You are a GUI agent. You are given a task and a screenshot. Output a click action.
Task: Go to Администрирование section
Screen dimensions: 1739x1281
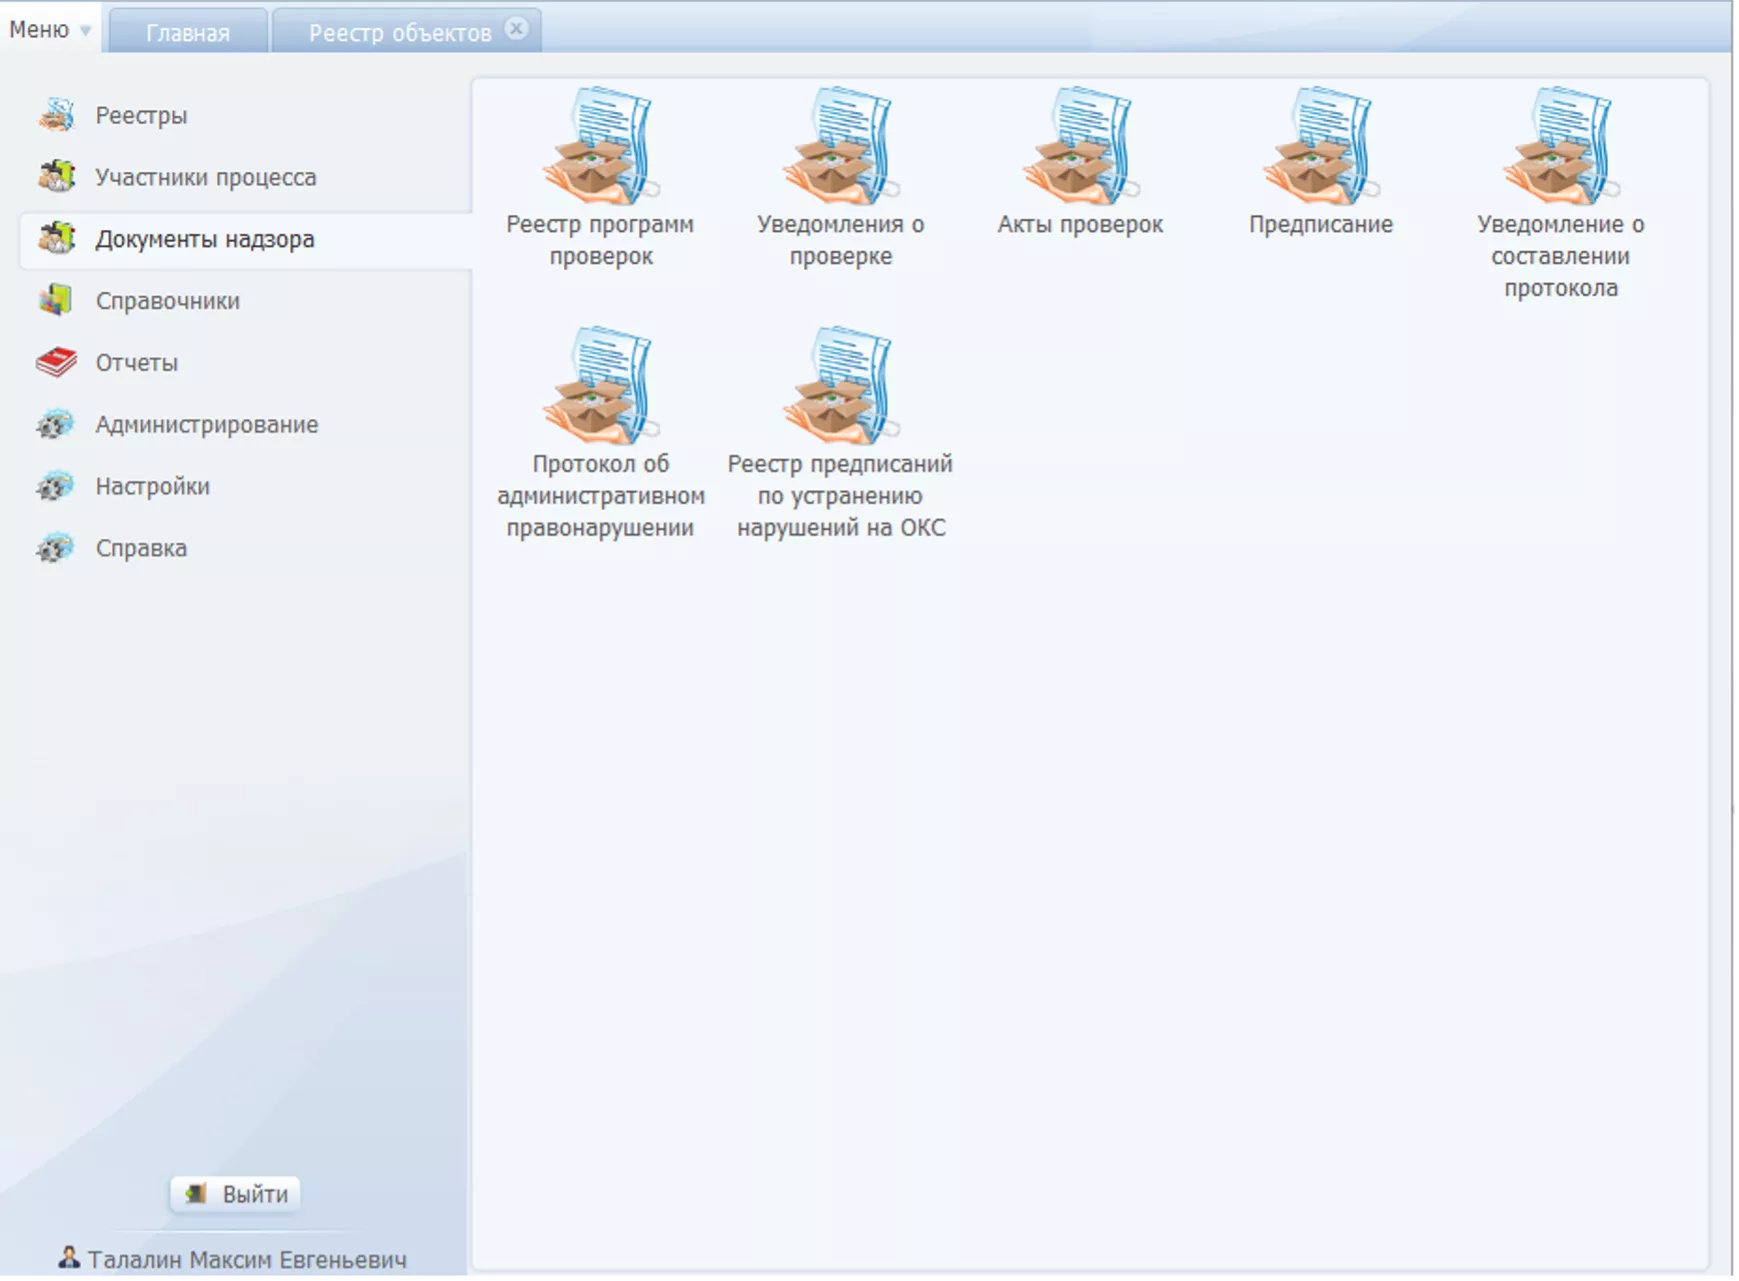[x=206, y=424]
